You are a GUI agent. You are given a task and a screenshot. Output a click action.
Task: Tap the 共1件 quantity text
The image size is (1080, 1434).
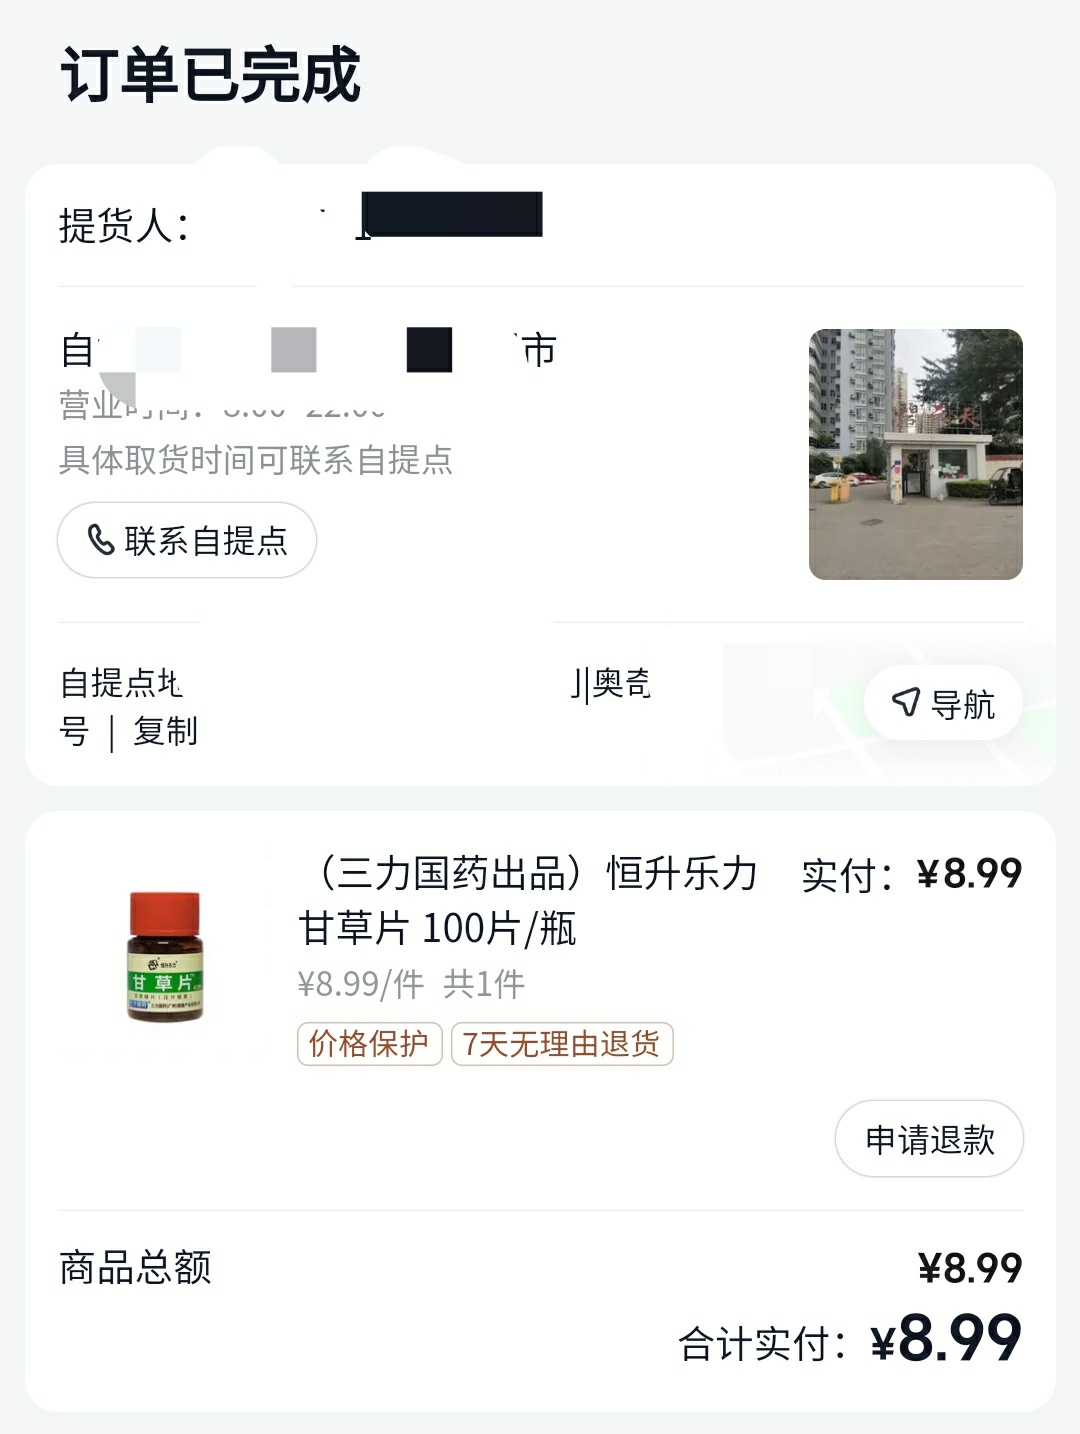484,984
